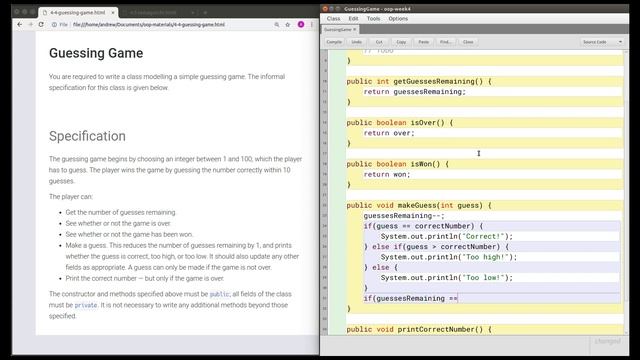640x360 pixels.
Task: Click 'public void makeGuess(int guess) {' line
Action: tap(419, 205)
